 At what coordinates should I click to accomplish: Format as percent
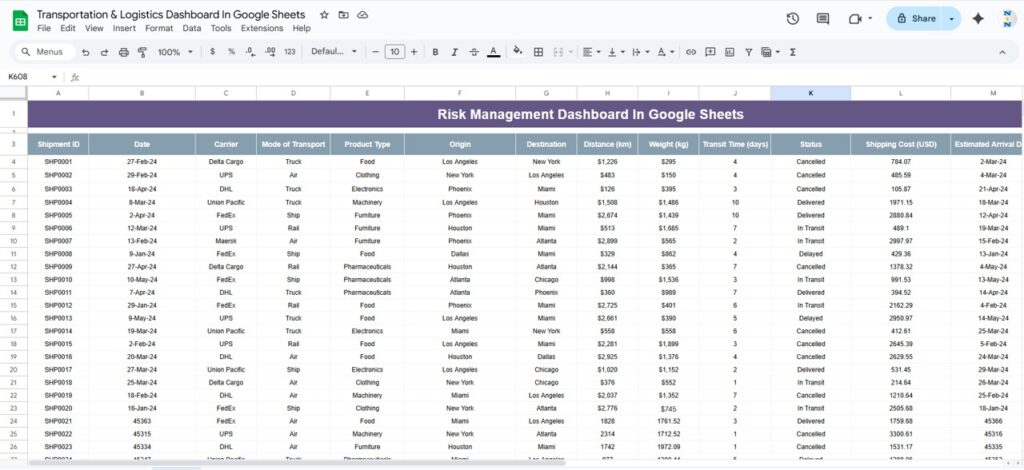point(231,52)
